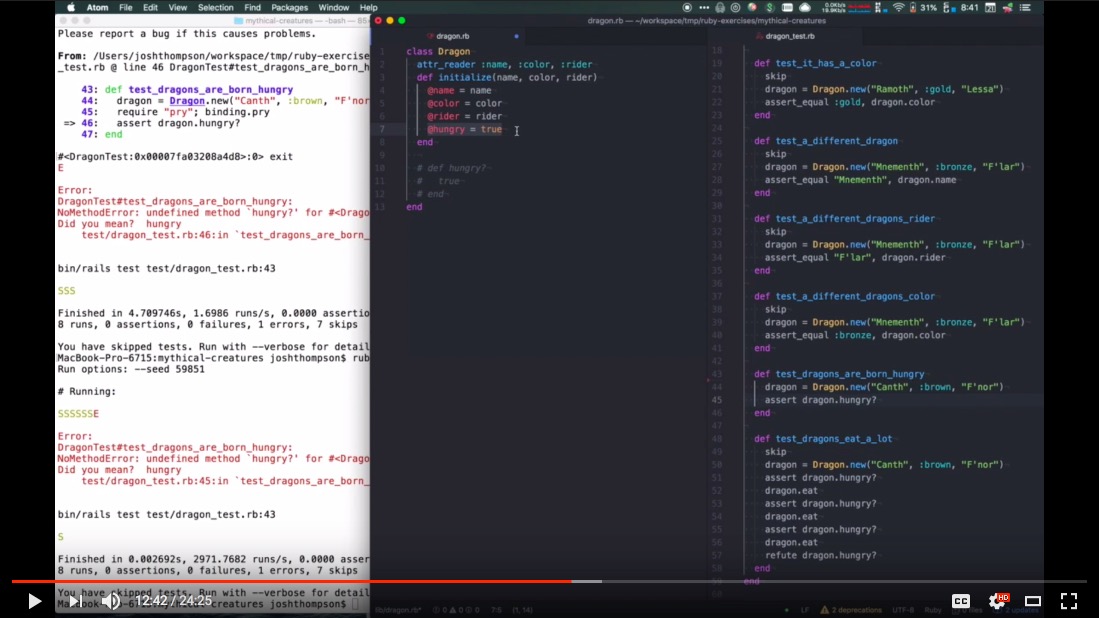Open the Ruby grammar selector in status bar
This screenshot has height=618, width=1099.
(x=931, y=609)
